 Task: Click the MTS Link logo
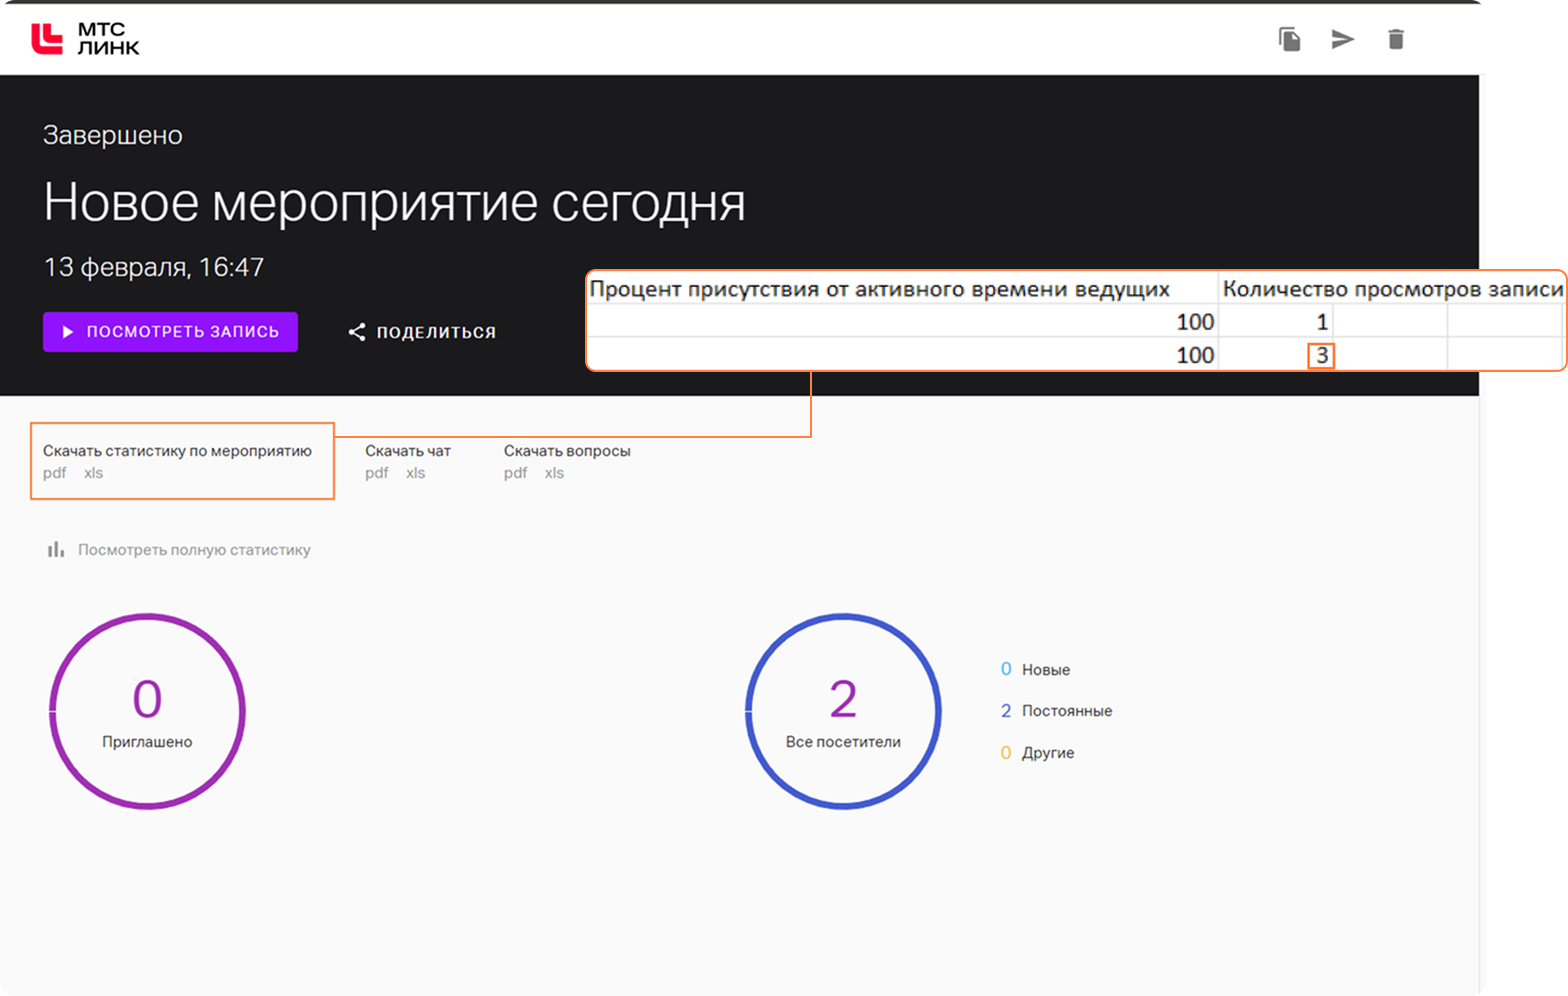pos(85,39)
